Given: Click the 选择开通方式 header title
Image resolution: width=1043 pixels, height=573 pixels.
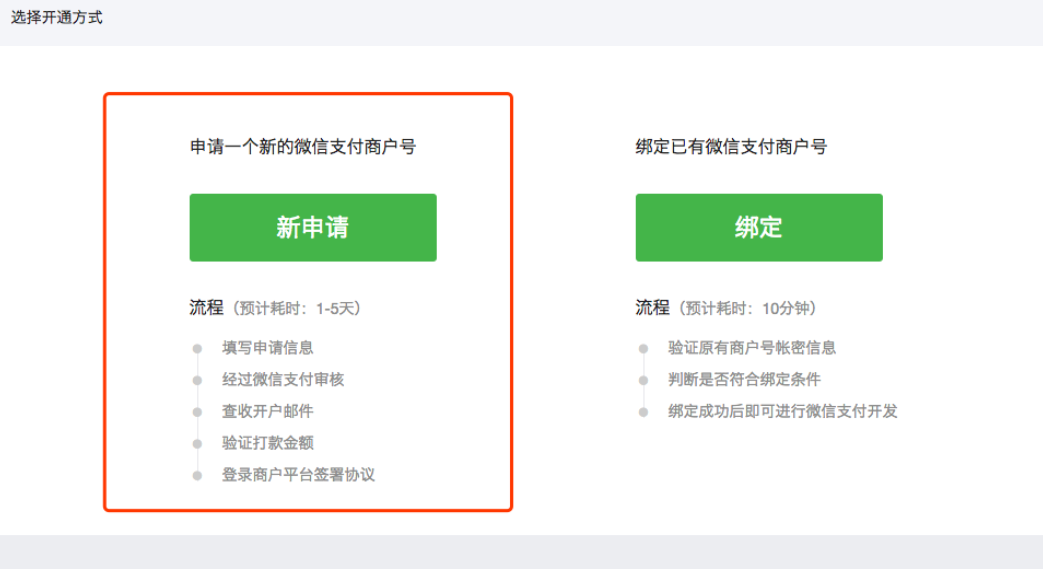Looking at the screenshot, I should point(57,18).
